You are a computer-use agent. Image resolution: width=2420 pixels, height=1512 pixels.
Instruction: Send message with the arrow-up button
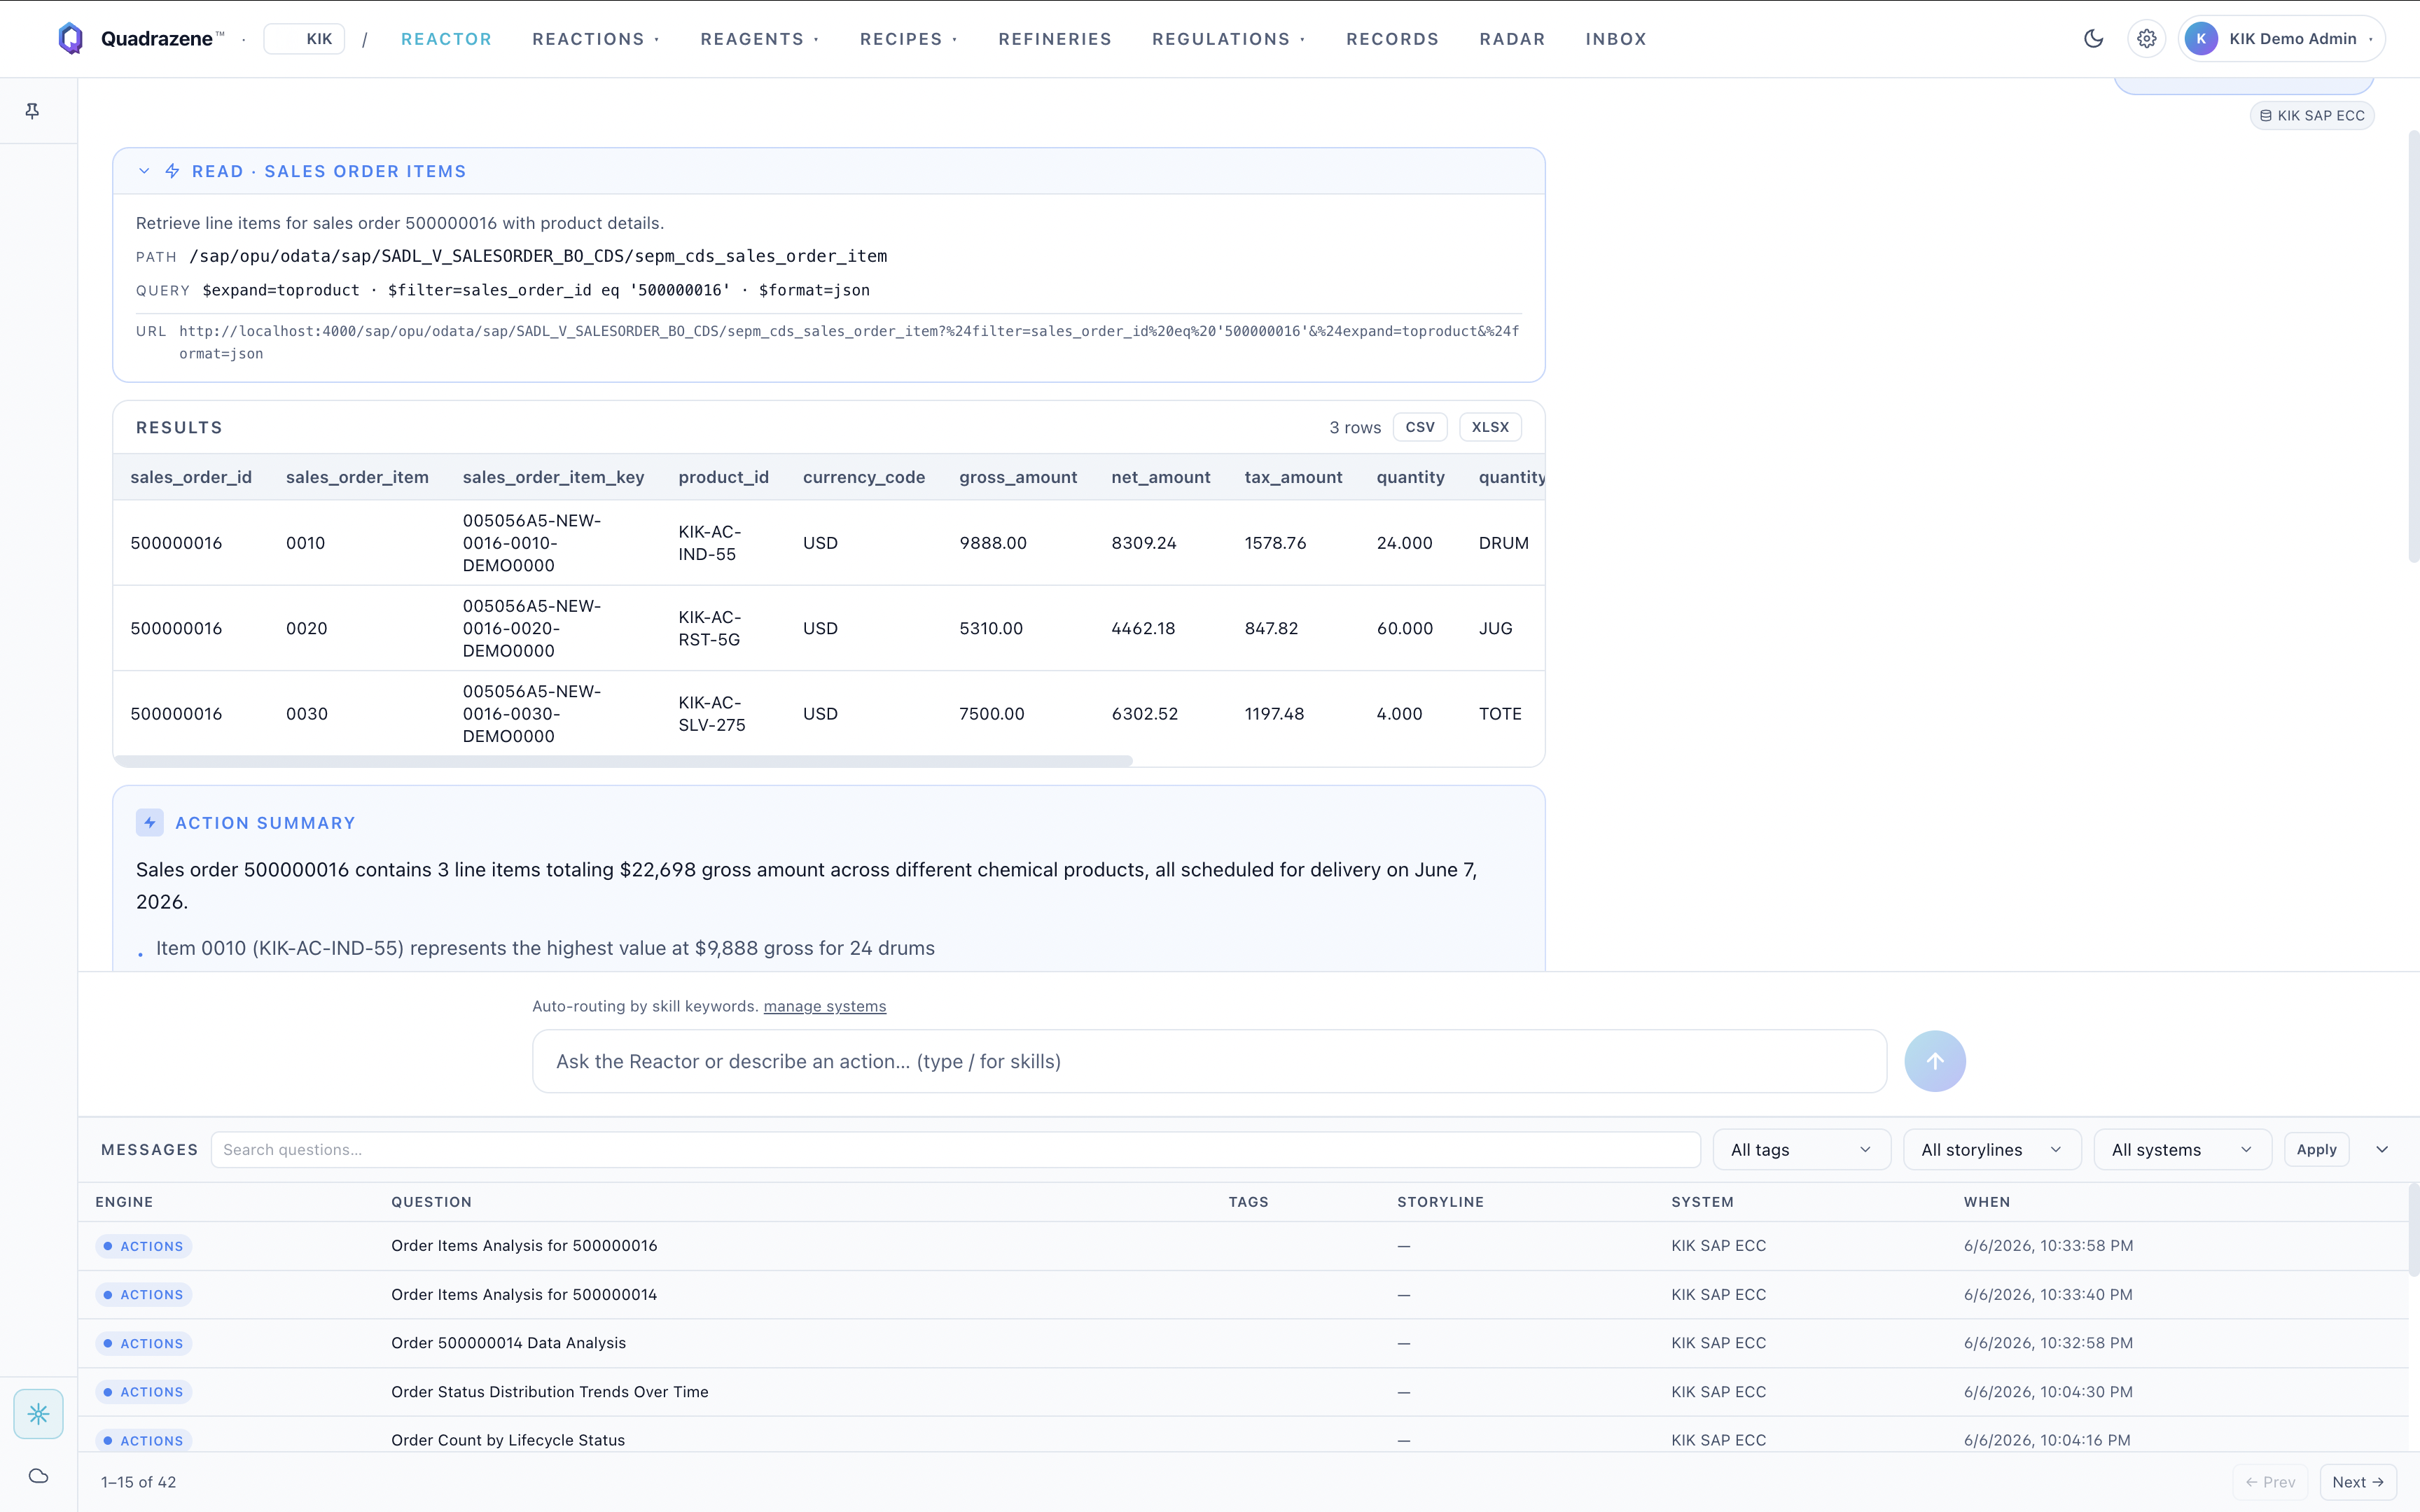1934,1061
